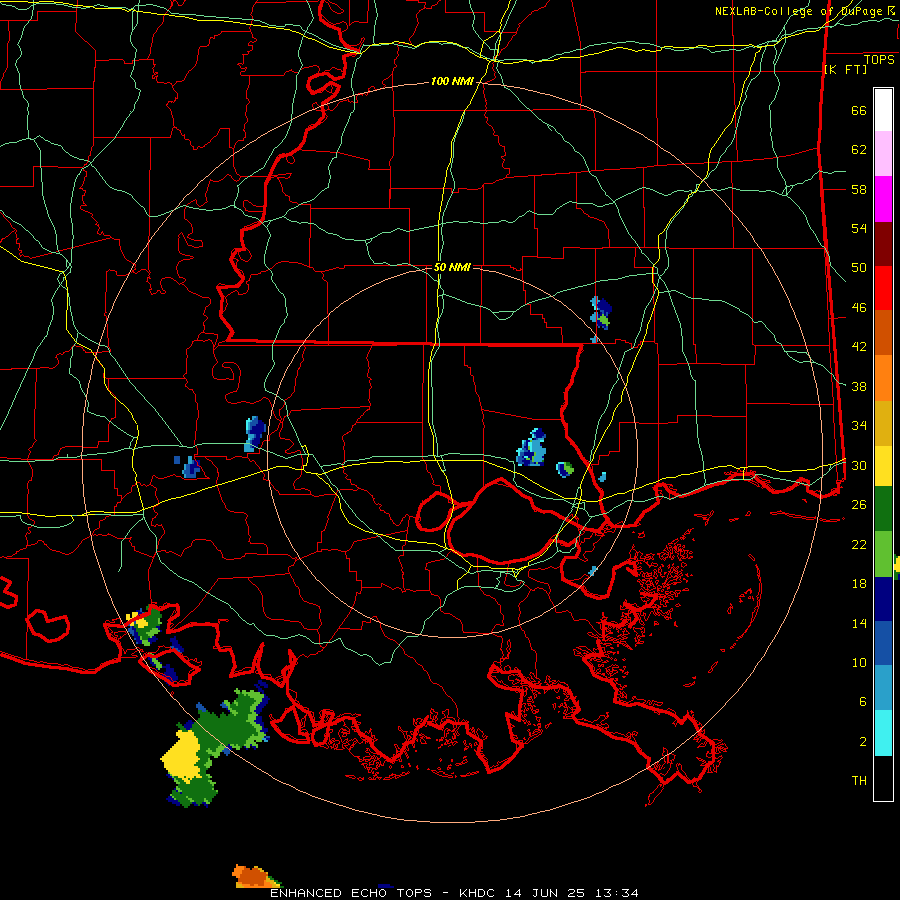Image resolution: width=900 pixels, height=900 pixels.
Task: Click the 'TH' threshold label
Action: (859, 781)
